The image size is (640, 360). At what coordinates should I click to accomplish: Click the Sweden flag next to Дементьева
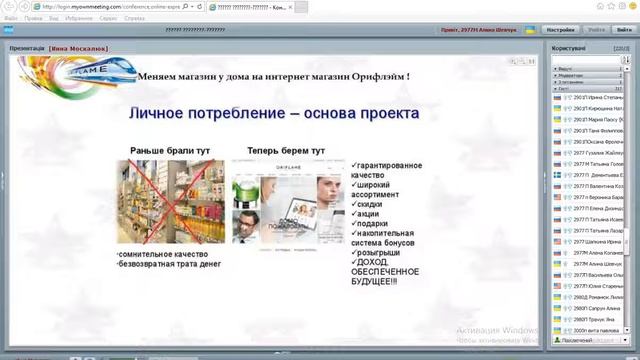coord(557,175)
